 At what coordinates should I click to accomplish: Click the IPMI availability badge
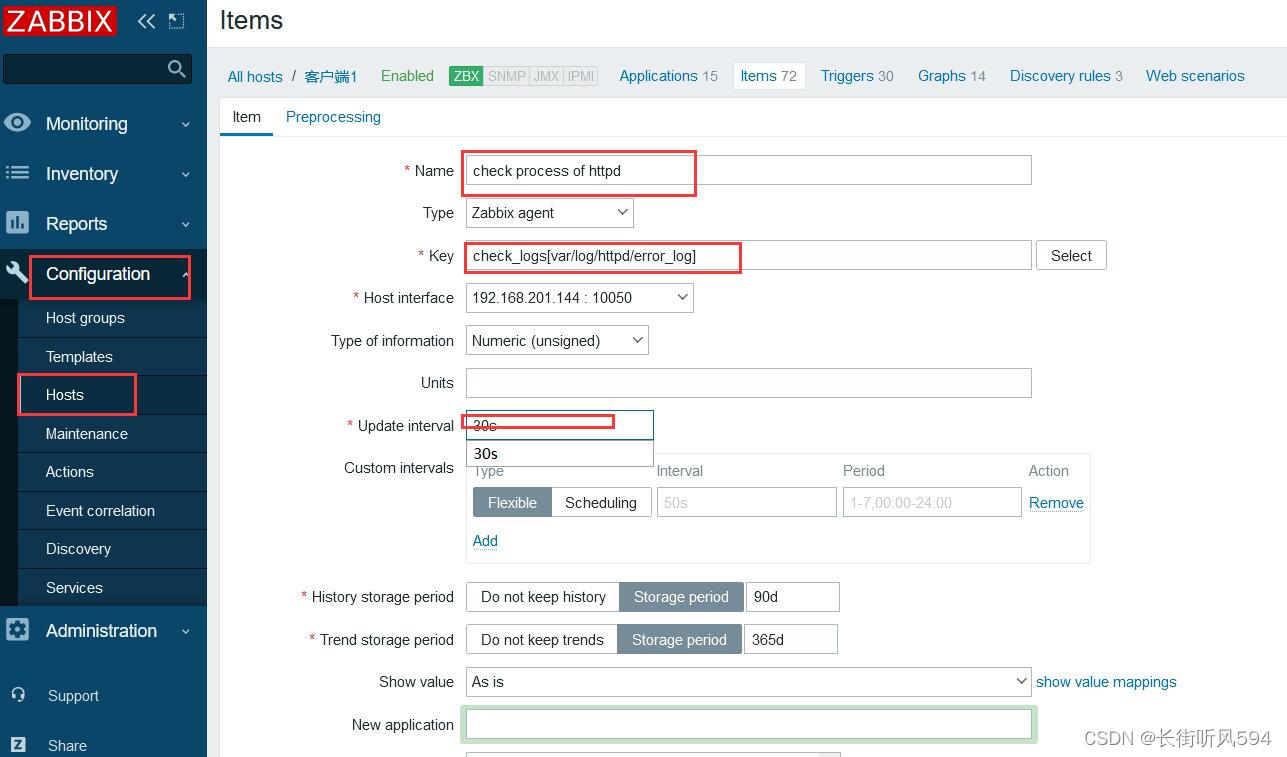581,76
